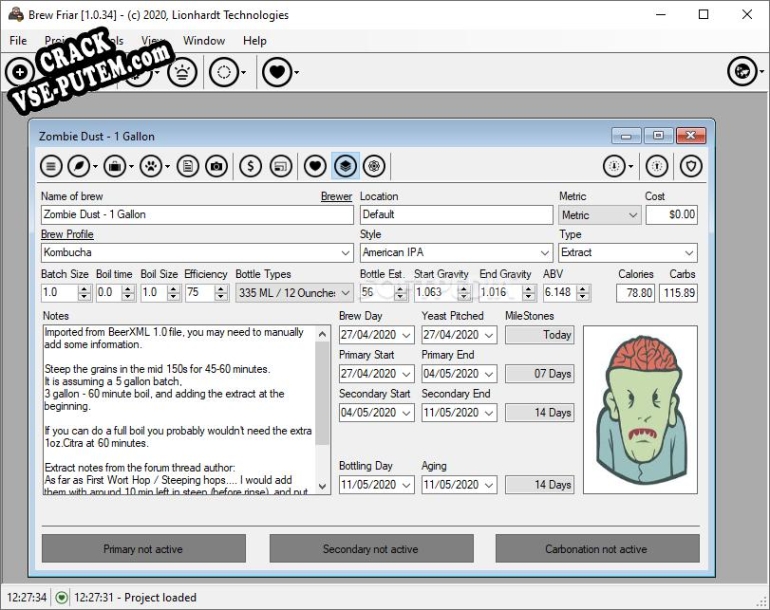Open the Yeast Pitched date picker
The width and height of the screenshot is (770, 610).
click(x=489, y=335)
